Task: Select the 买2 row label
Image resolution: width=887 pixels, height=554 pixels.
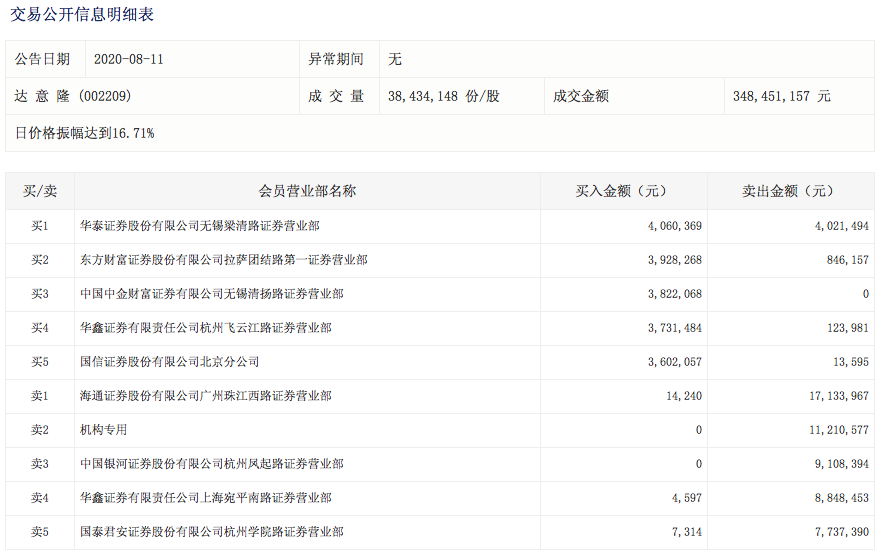Action: coord(40,260)
